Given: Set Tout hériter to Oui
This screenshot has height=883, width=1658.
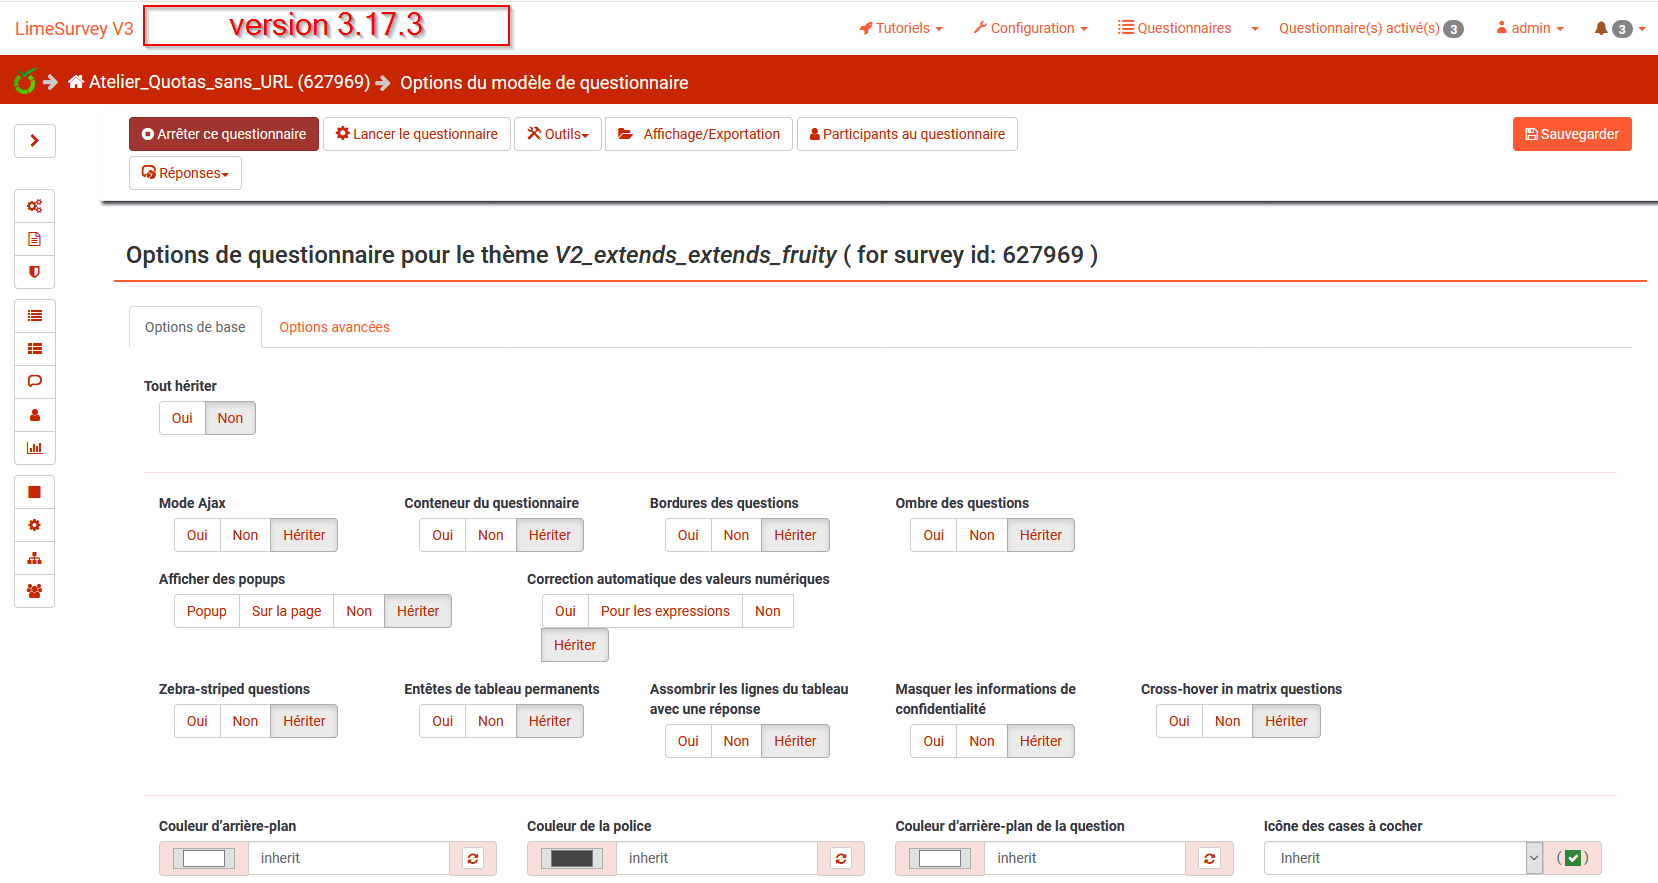Looking at the screenshot, I should (182, 418).
